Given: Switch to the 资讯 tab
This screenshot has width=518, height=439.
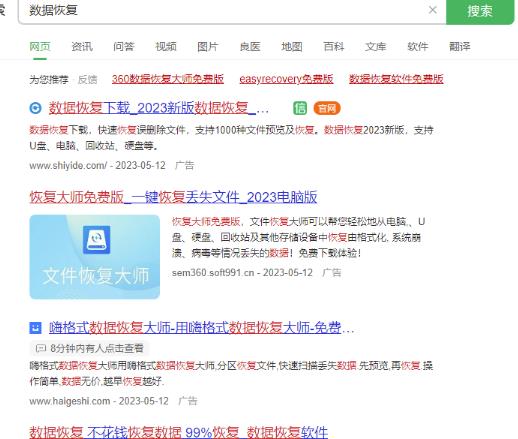Looking at the screenshot, I should pos(82,46).
